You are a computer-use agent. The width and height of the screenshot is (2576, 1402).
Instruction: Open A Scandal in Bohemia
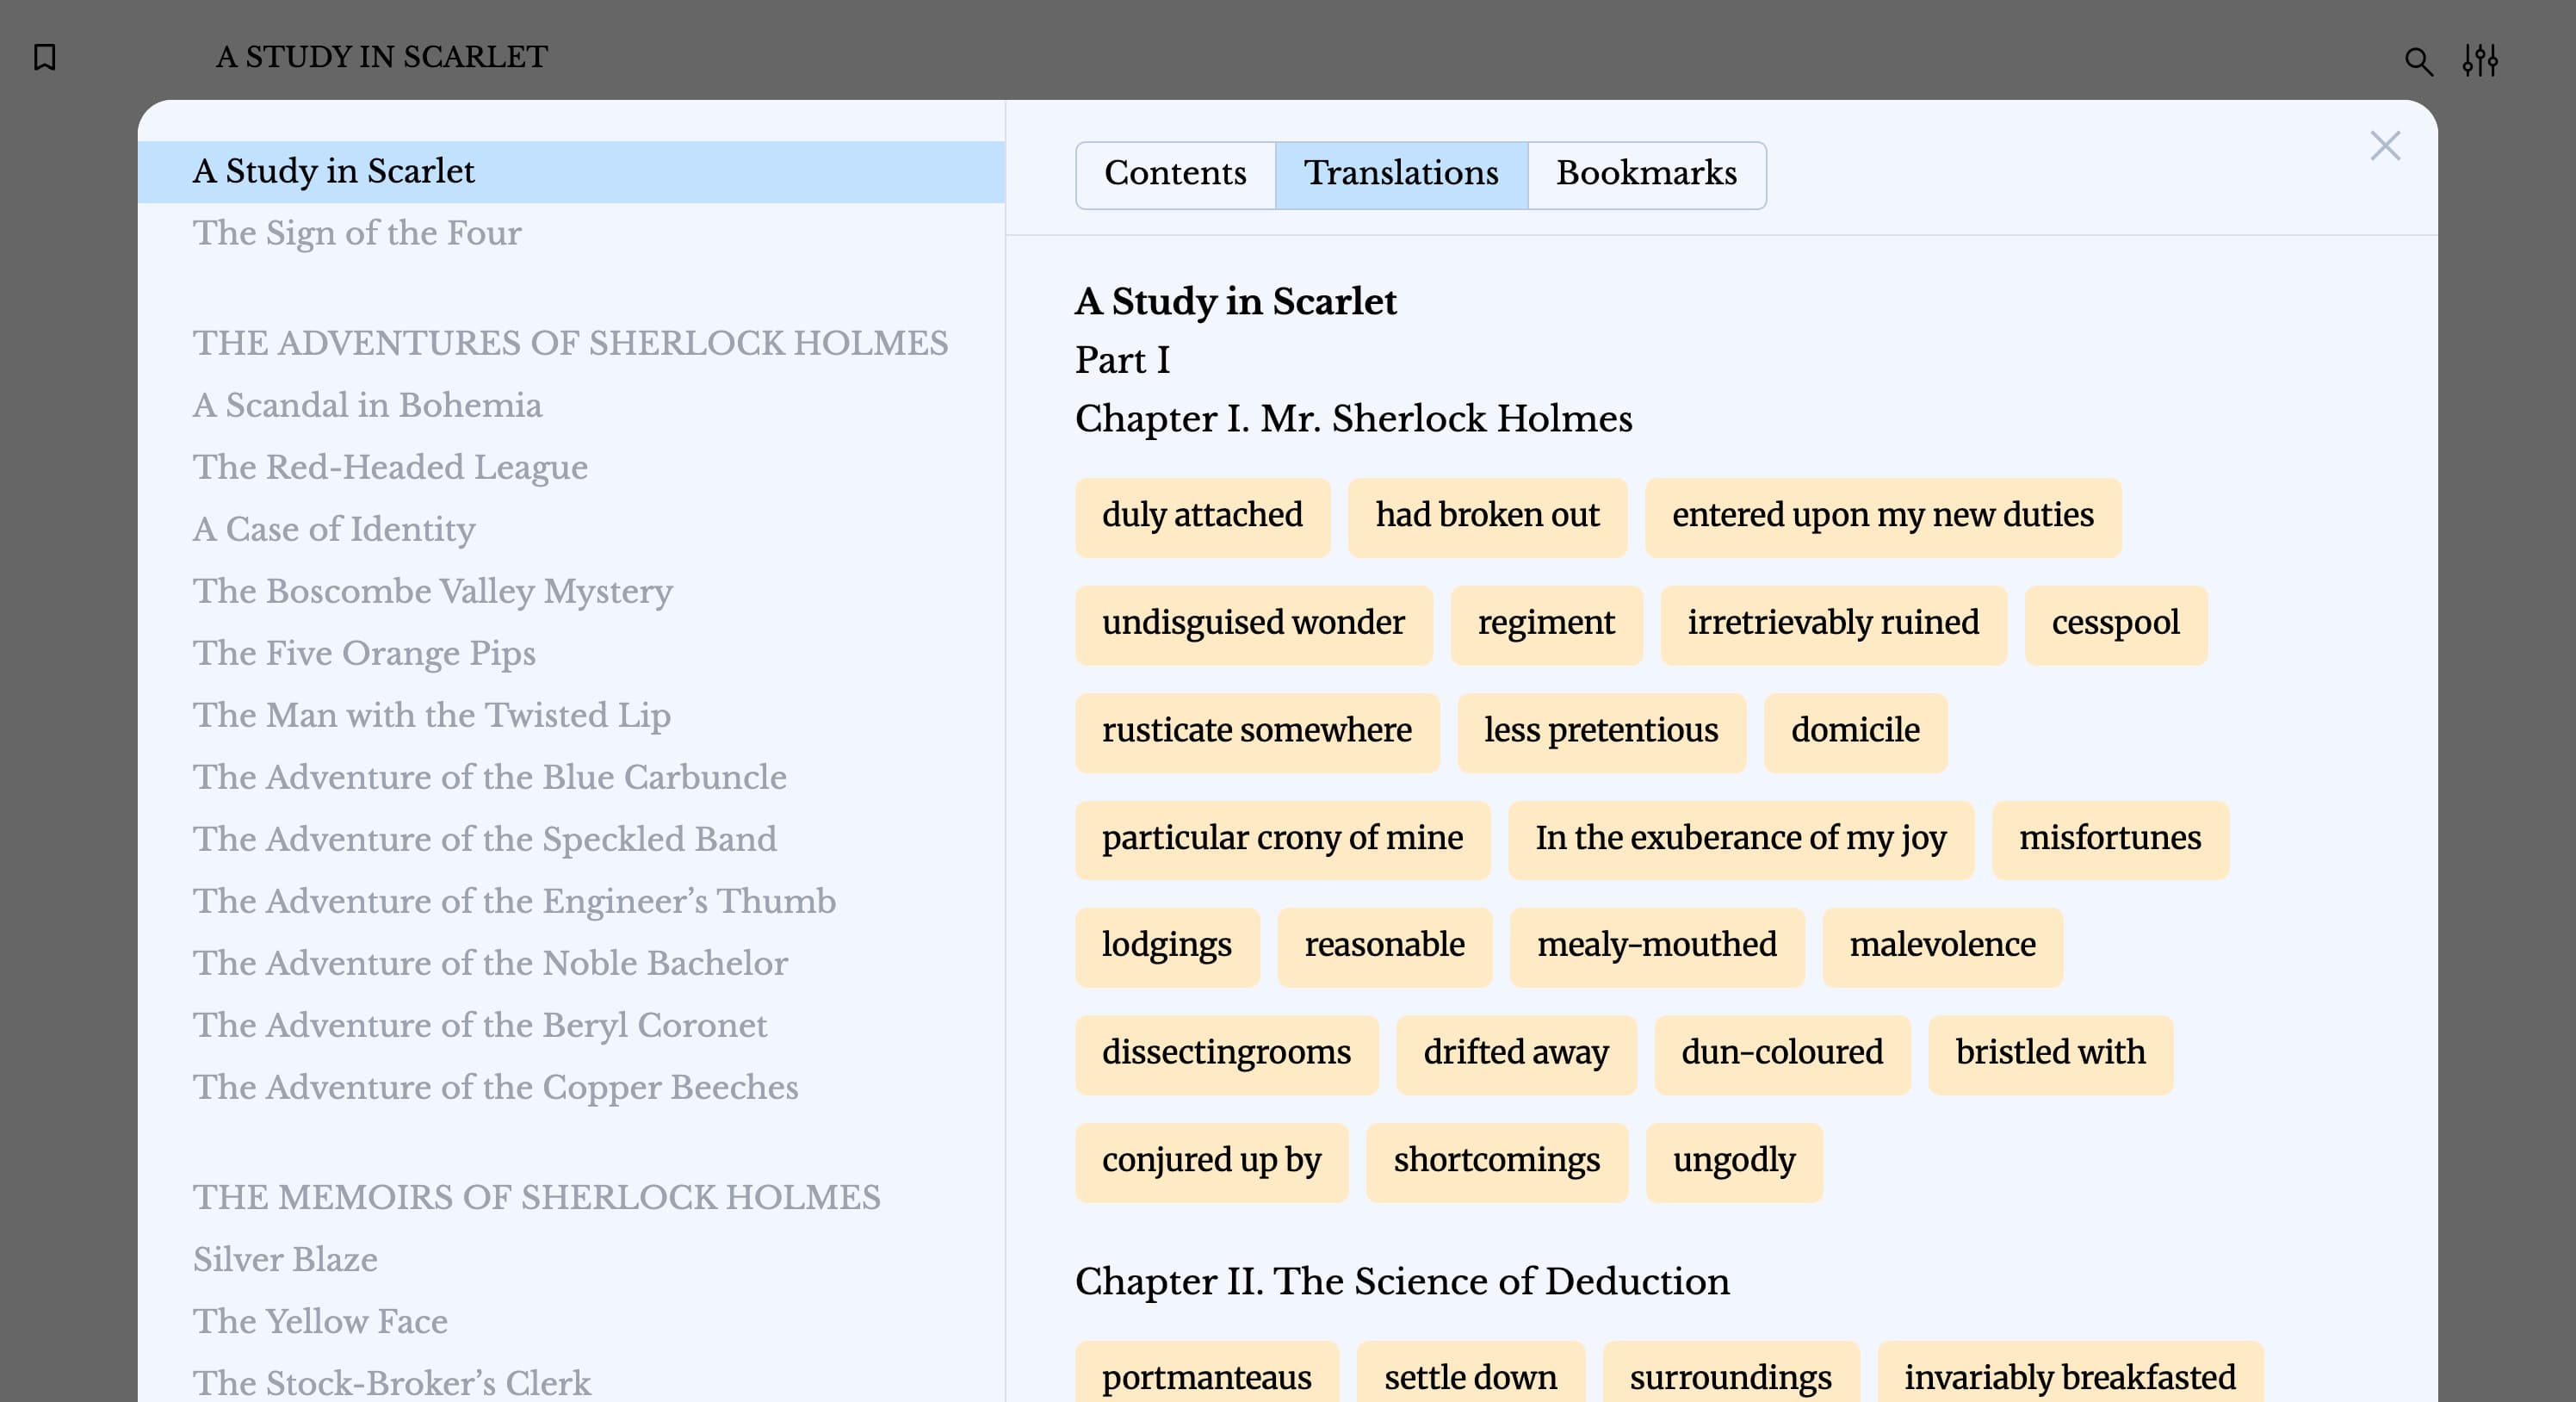tap(368, 405)
